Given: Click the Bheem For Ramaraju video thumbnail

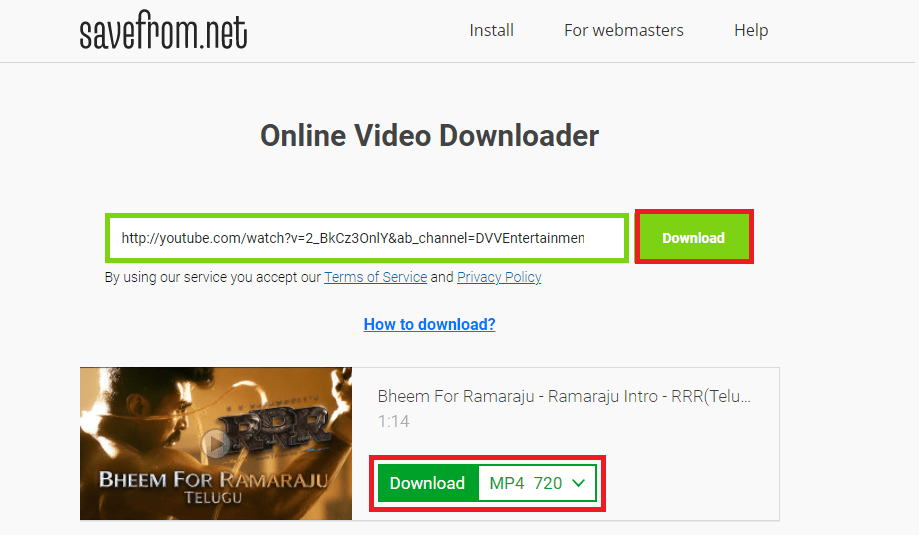Looking at the screenshot, I should coord(216,444).
